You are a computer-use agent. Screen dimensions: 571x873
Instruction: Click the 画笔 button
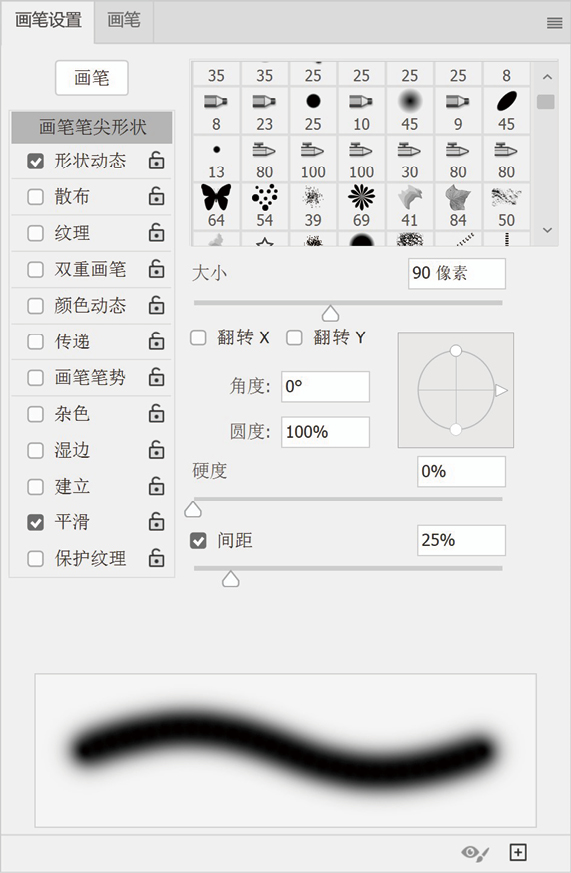coord(92,77)
